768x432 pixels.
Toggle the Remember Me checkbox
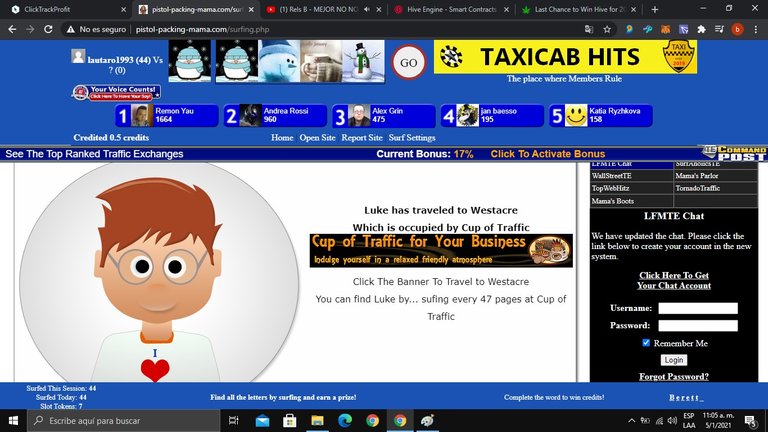tap(646, 343)
